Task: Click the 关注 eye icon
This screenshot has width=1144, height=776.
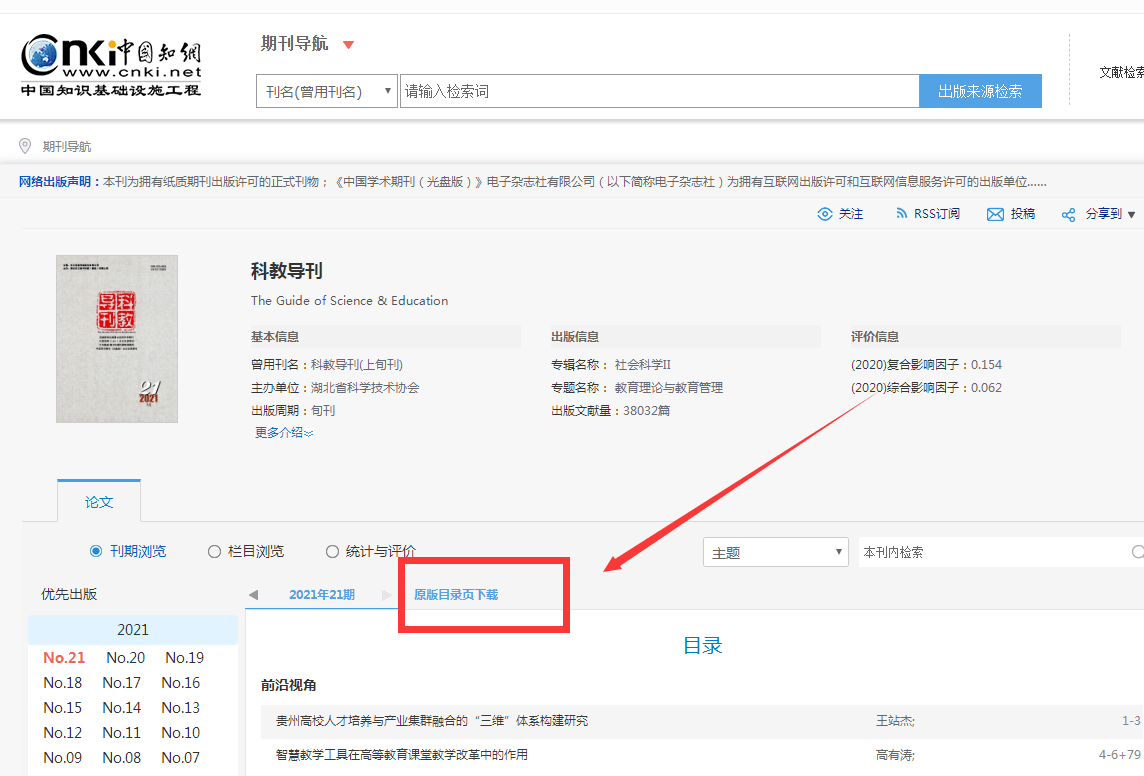Action: 824,214
